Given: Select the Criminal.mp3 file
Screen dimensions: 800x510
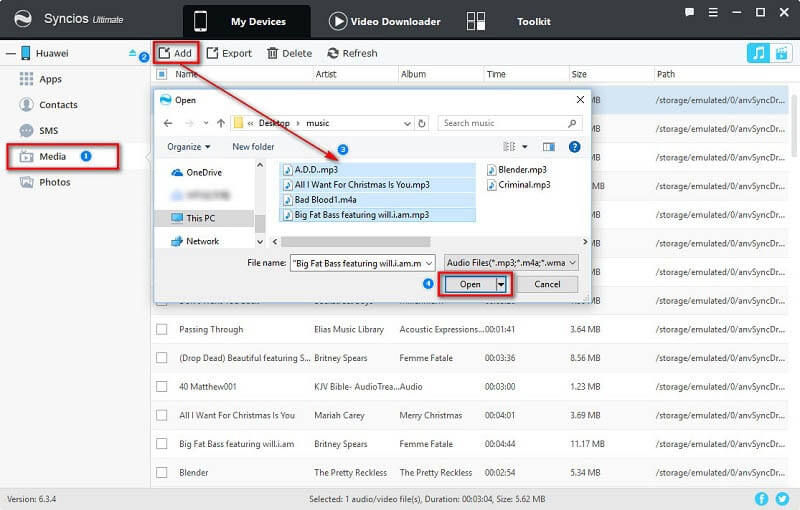Looking at the screenshot, I should (x=519, y=185).
